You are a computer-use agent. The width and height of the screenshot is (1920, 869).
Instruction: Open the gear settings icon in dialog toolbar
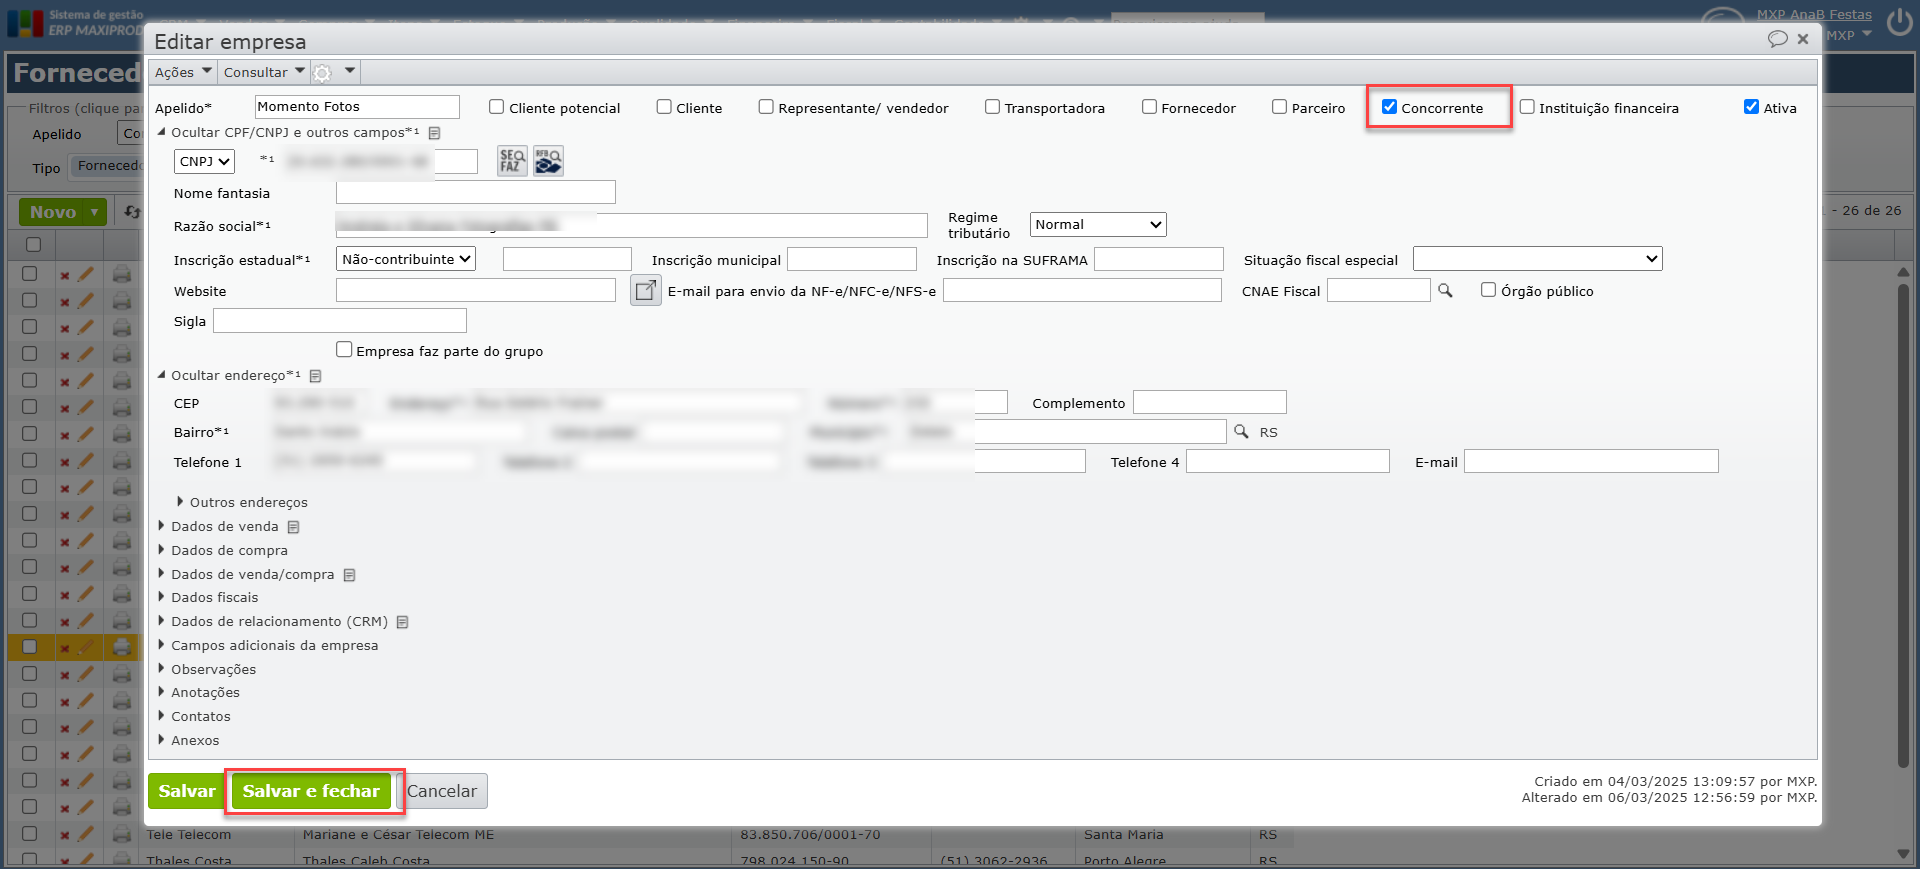322,73
